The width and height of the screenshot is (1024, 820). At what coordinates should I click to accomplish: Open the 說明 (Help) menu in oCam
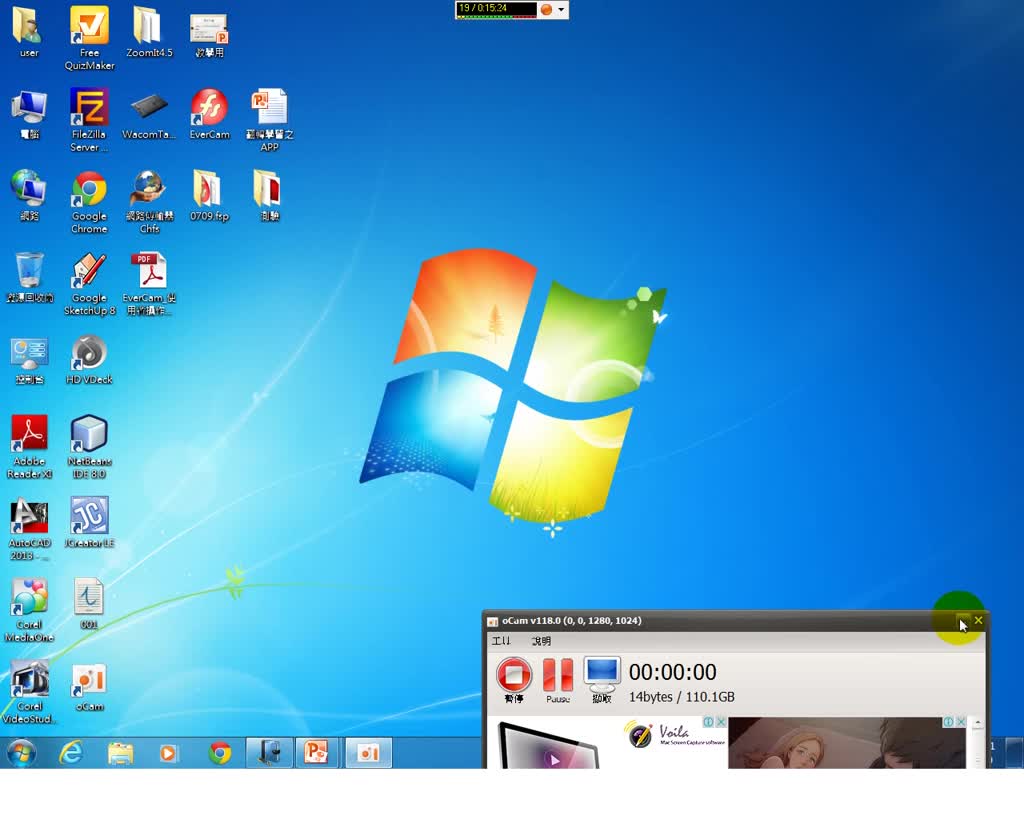tap(541, 641)
